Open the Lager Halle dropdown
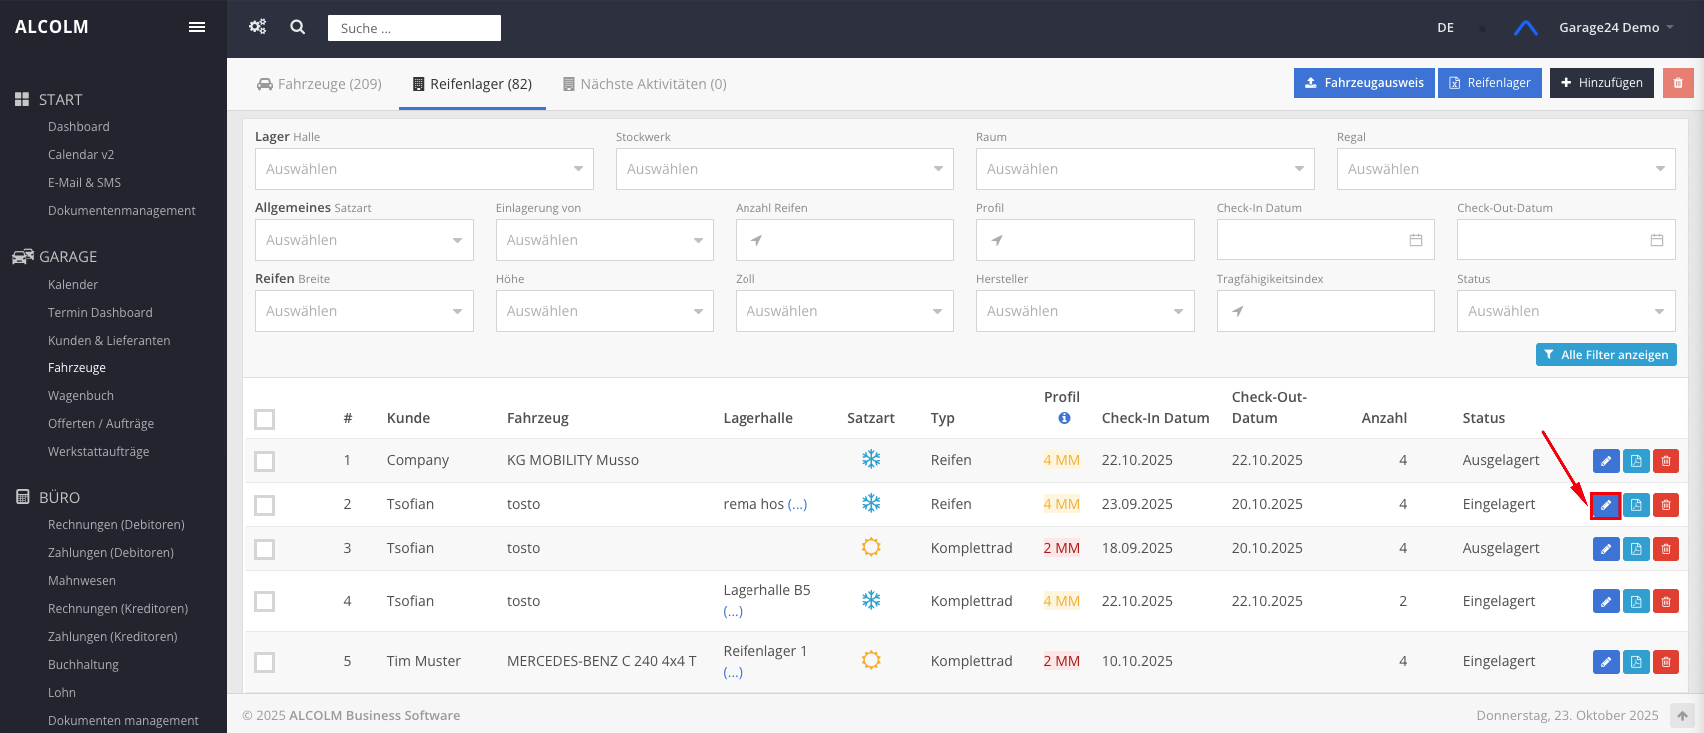 pos(424,169)
